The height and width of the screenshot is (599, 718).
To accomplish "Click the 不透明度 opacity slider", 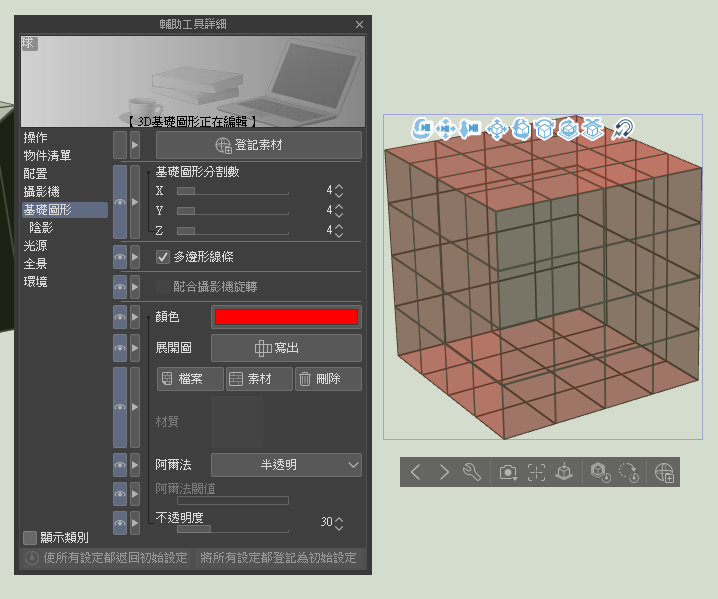I will point(233,529).
